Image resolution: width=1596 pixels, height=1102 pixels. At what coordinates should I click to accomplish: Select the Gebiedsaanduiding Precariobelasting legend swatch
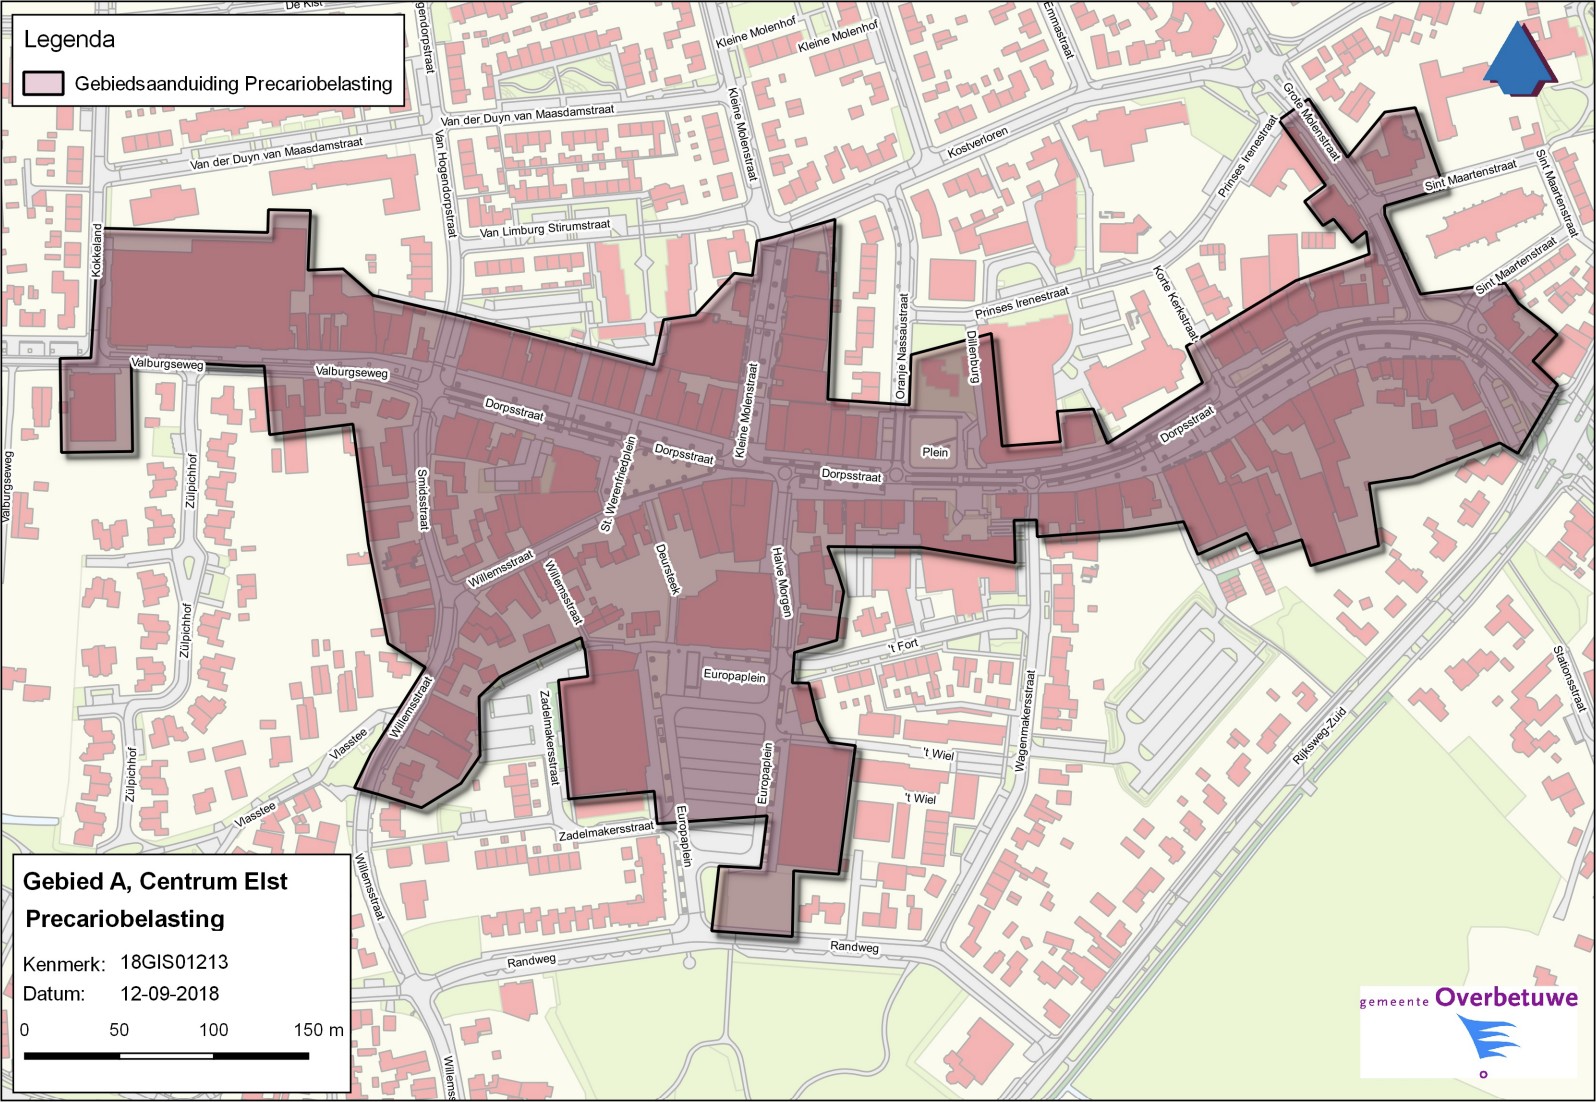(43, 84)
